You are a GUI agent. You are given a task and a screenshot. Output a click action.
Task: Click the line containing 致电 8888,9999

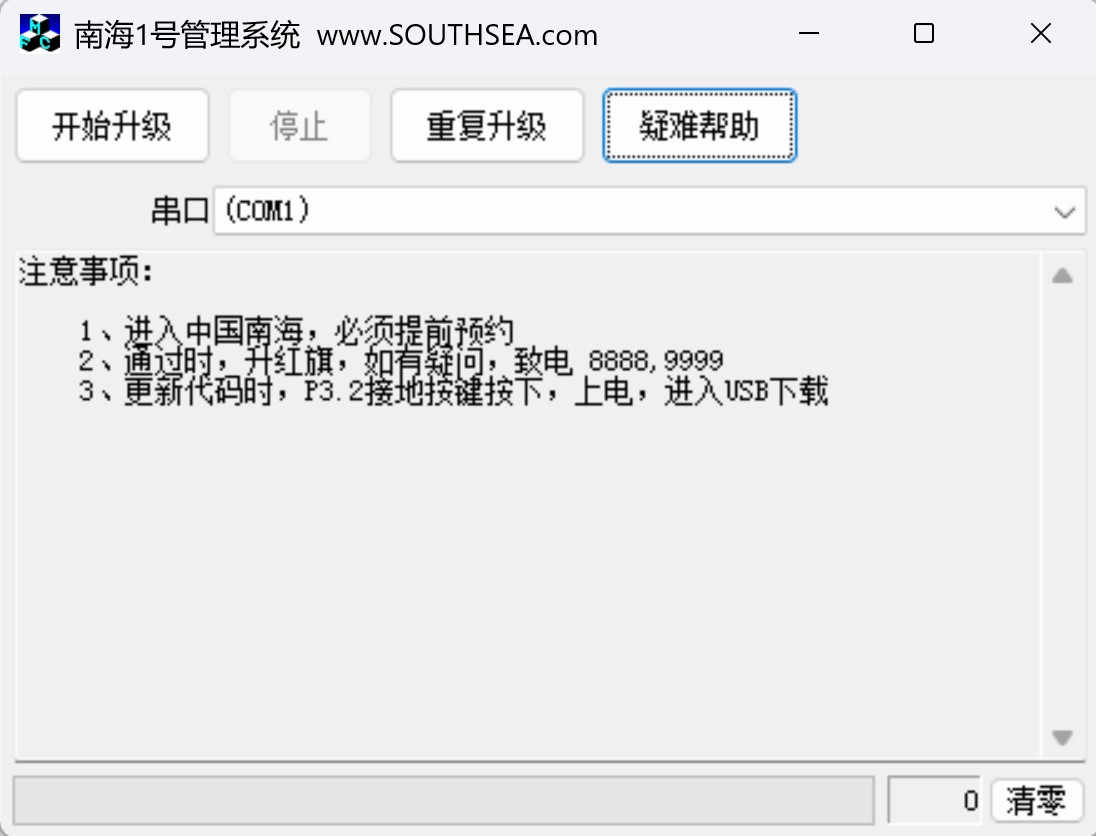click(x=401, y=361)
